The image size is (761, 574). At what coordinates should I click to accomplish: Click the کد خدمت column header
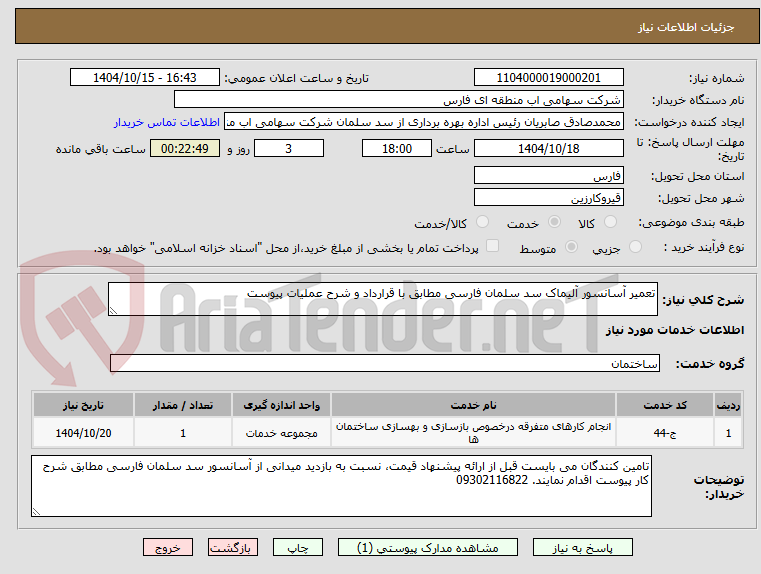coord(664,405)
